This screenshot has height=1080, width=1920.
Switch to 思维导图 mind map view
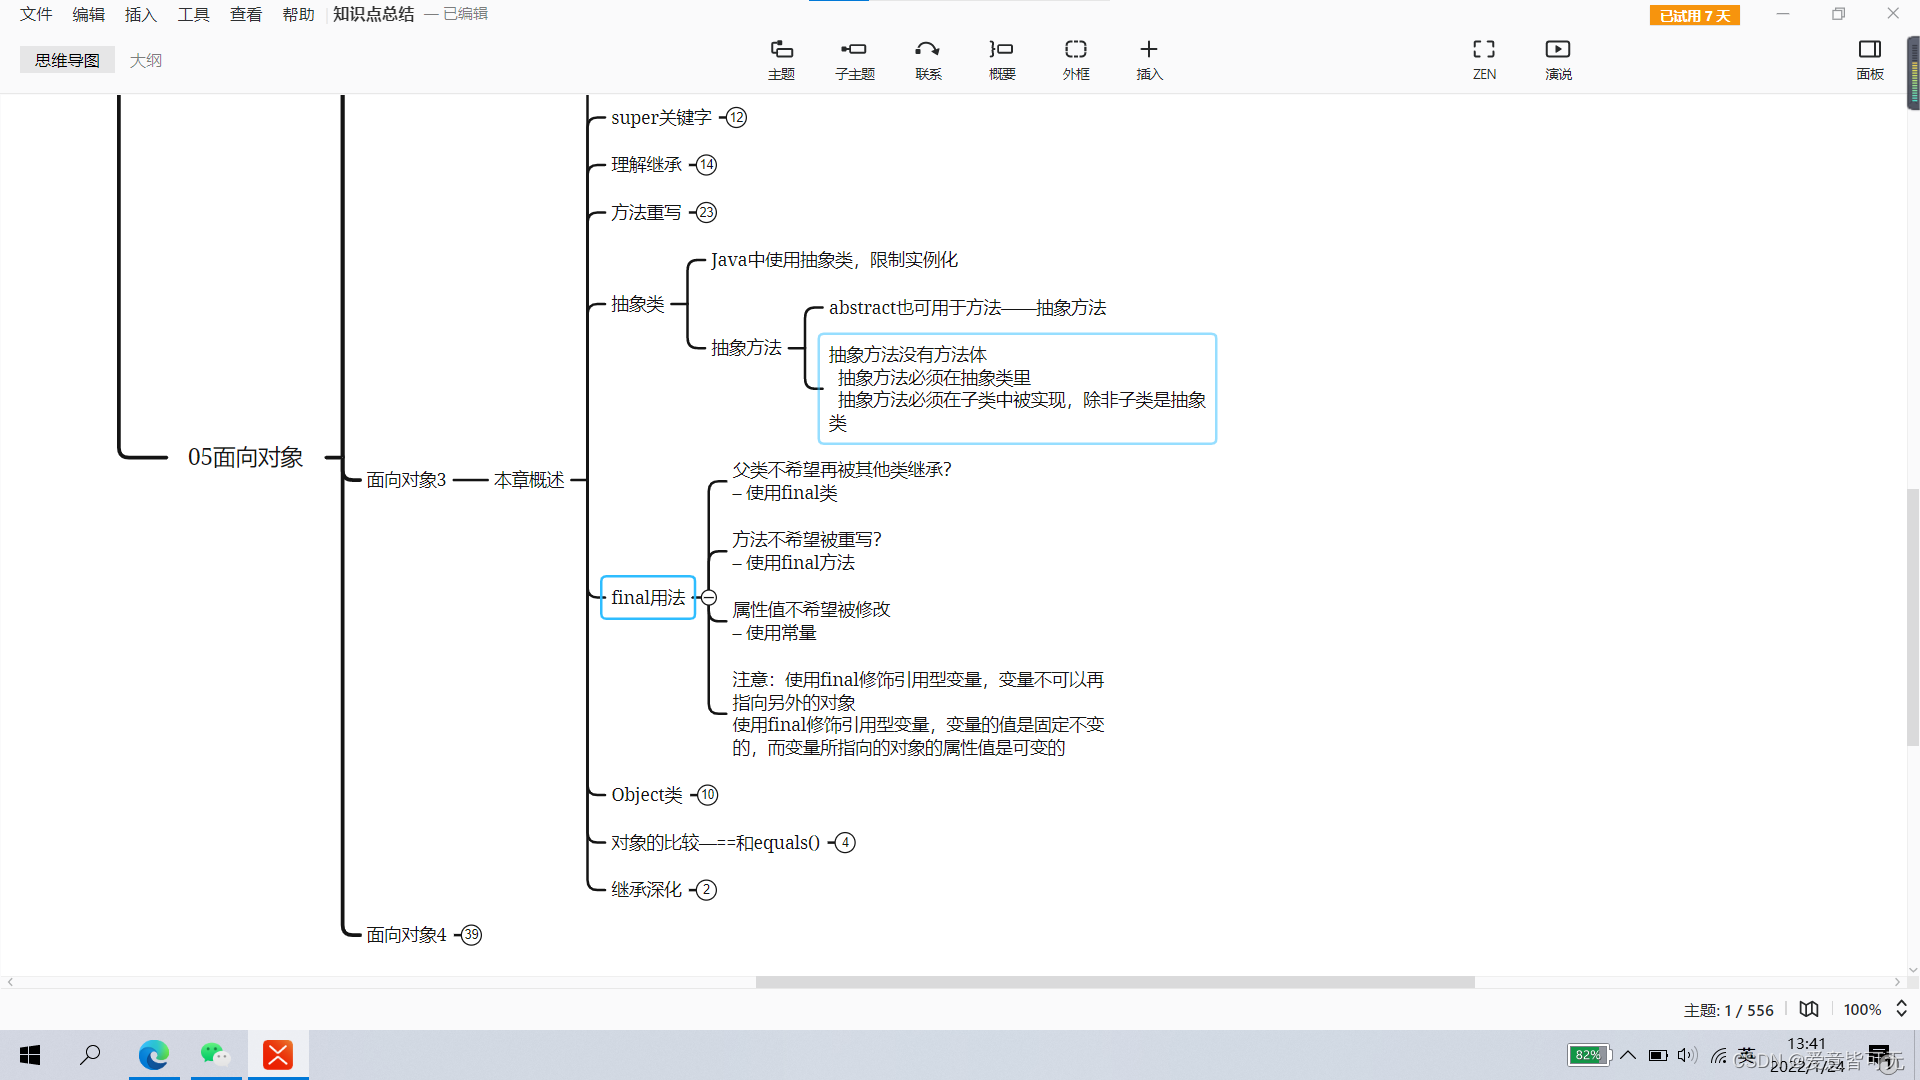[67, 60]
